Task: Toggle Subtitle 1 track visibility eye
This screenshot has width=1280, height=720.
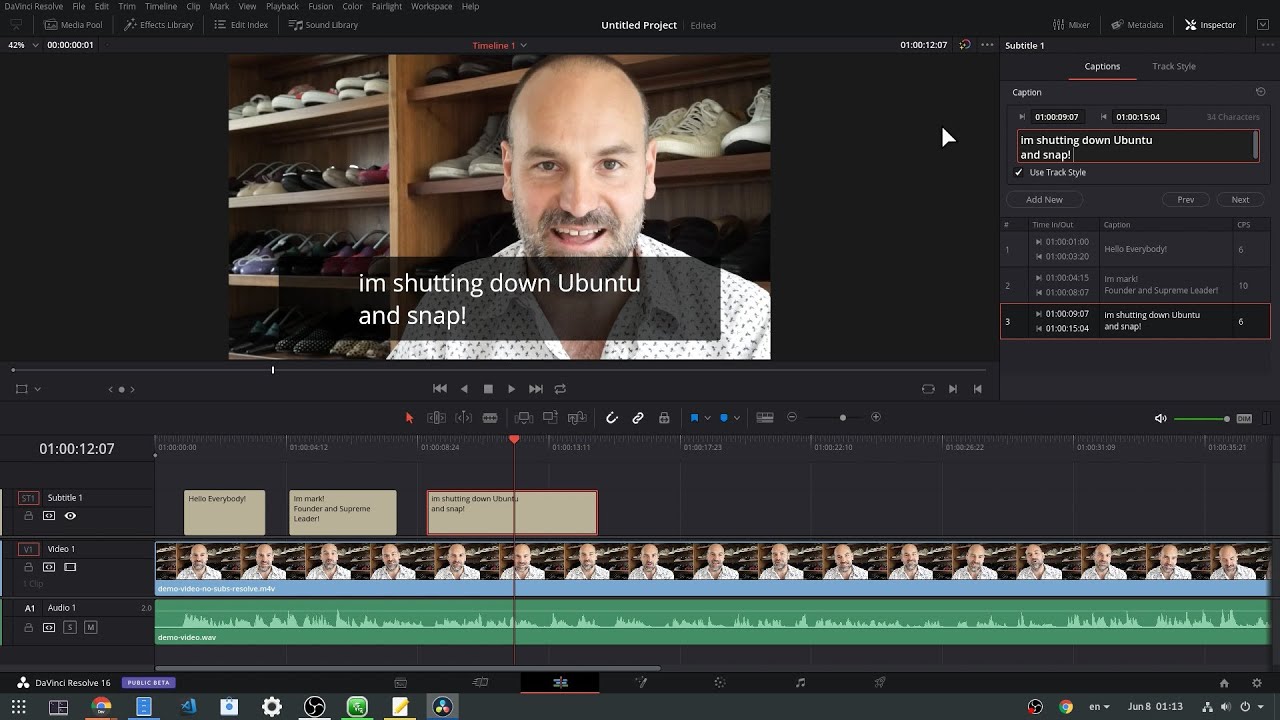Action: [x=70, y=516]
